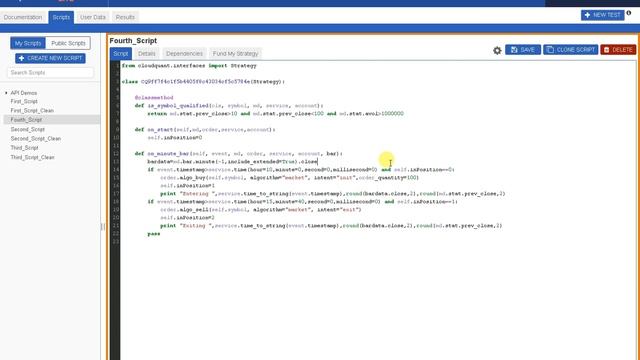Collapse the API Demos folder

(6, 93)
